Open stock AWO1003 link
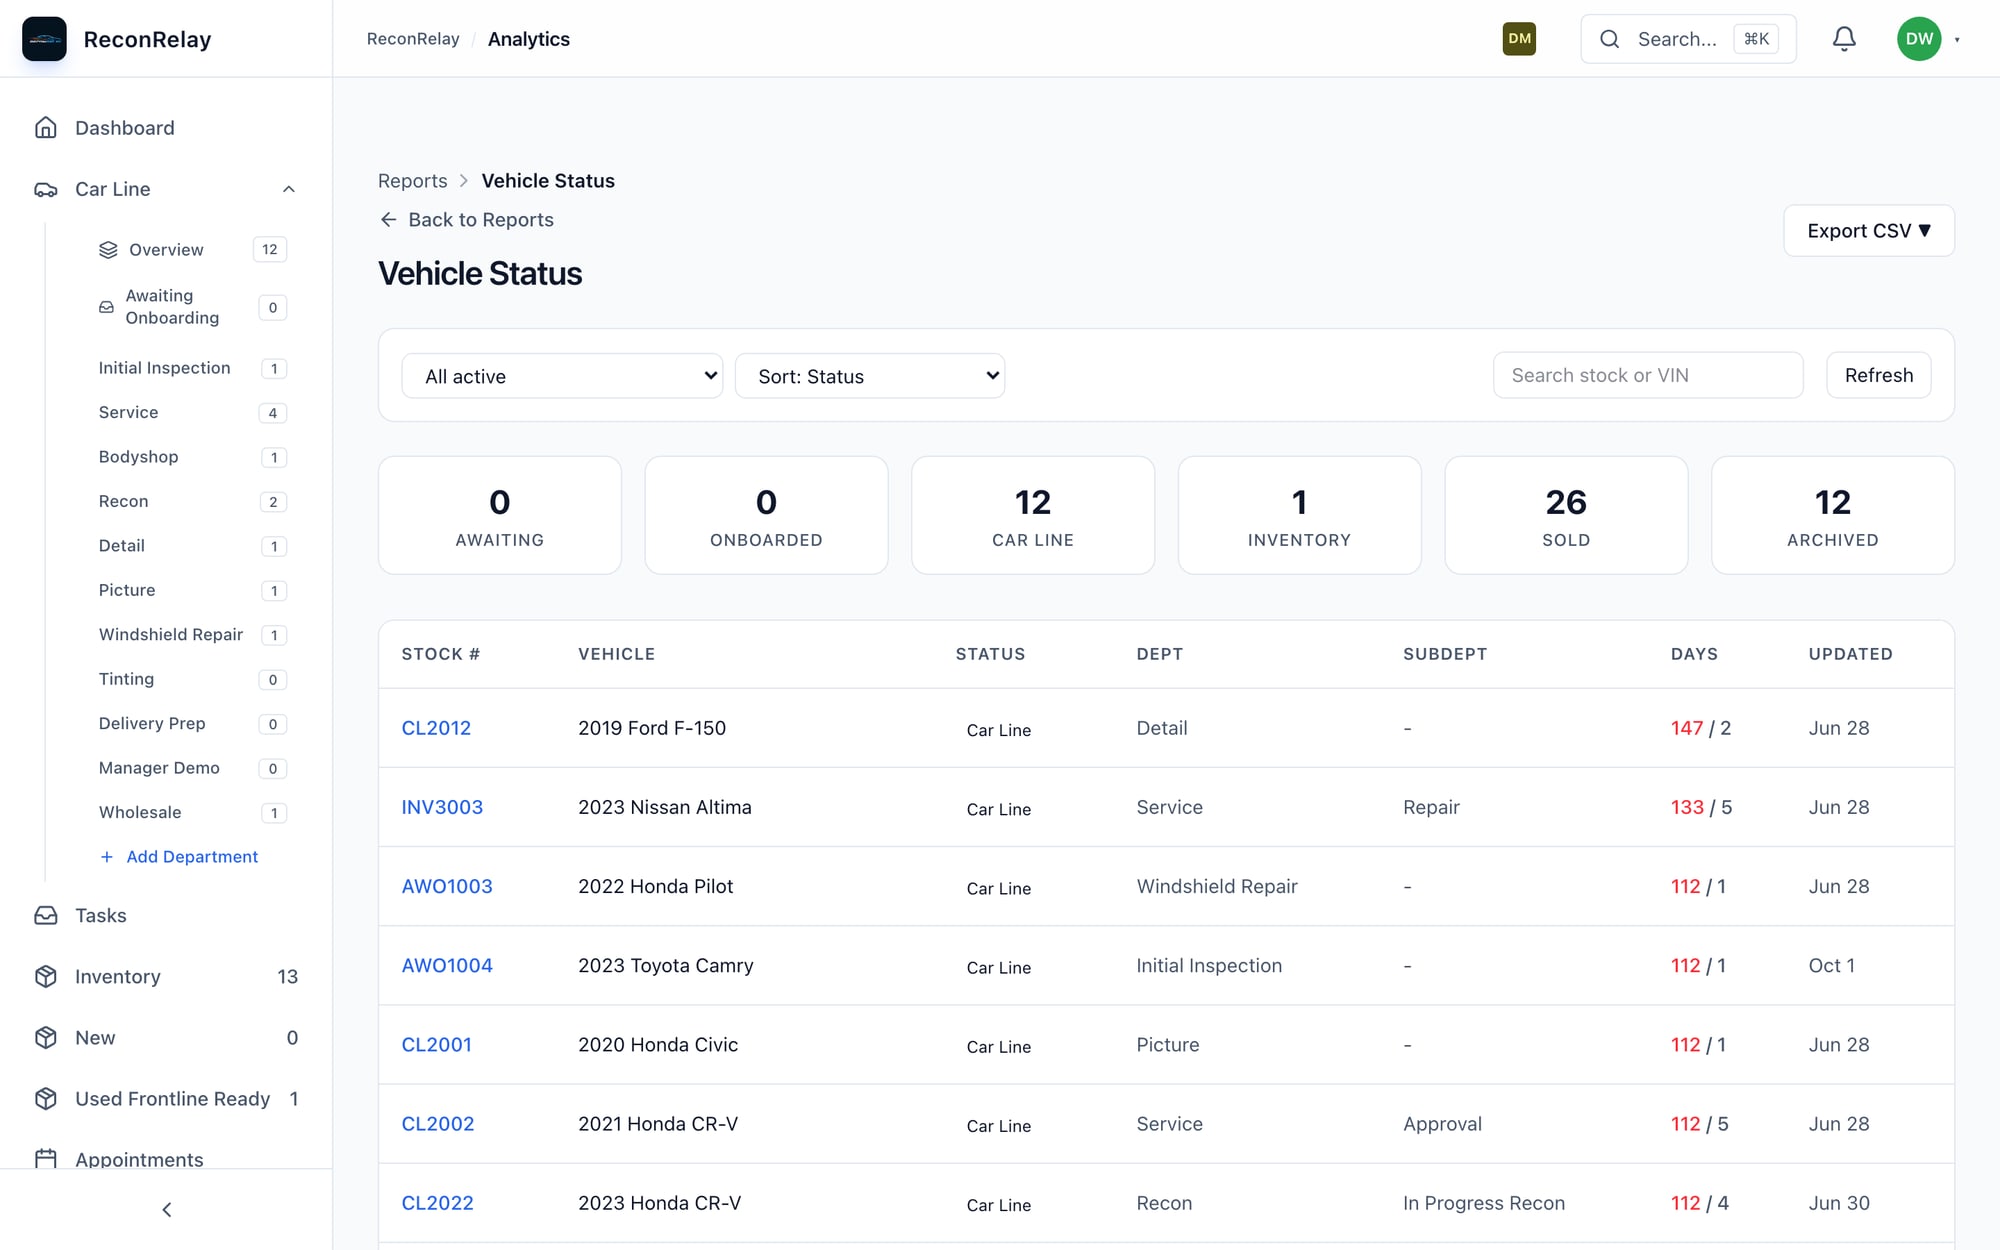The height and width of the screenshot is (1250, 2000). (x=447, y=886)
